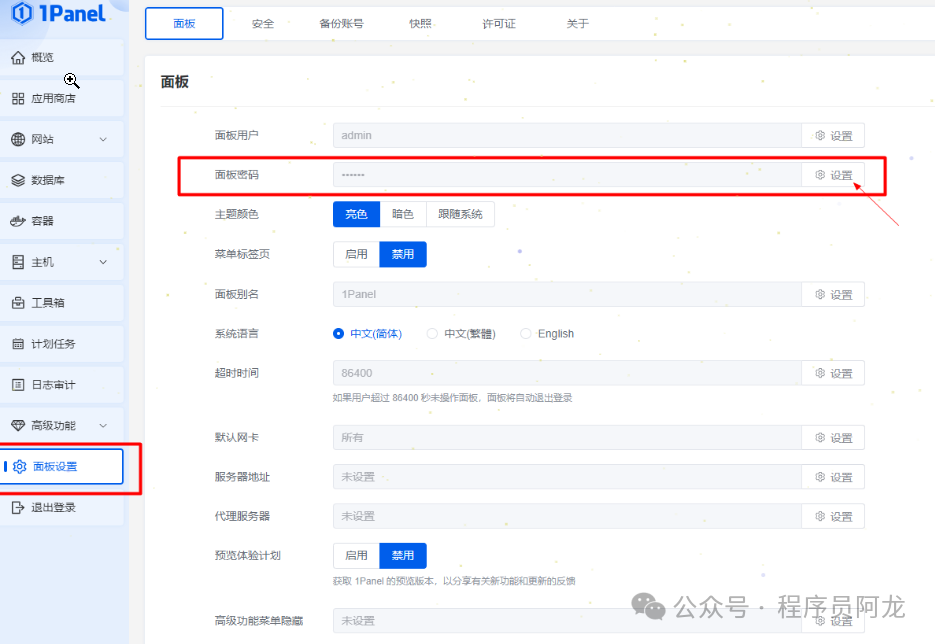Click the 数据库 layers icon
The width and height of the screenshot is (935, 644).
(18, 181)
